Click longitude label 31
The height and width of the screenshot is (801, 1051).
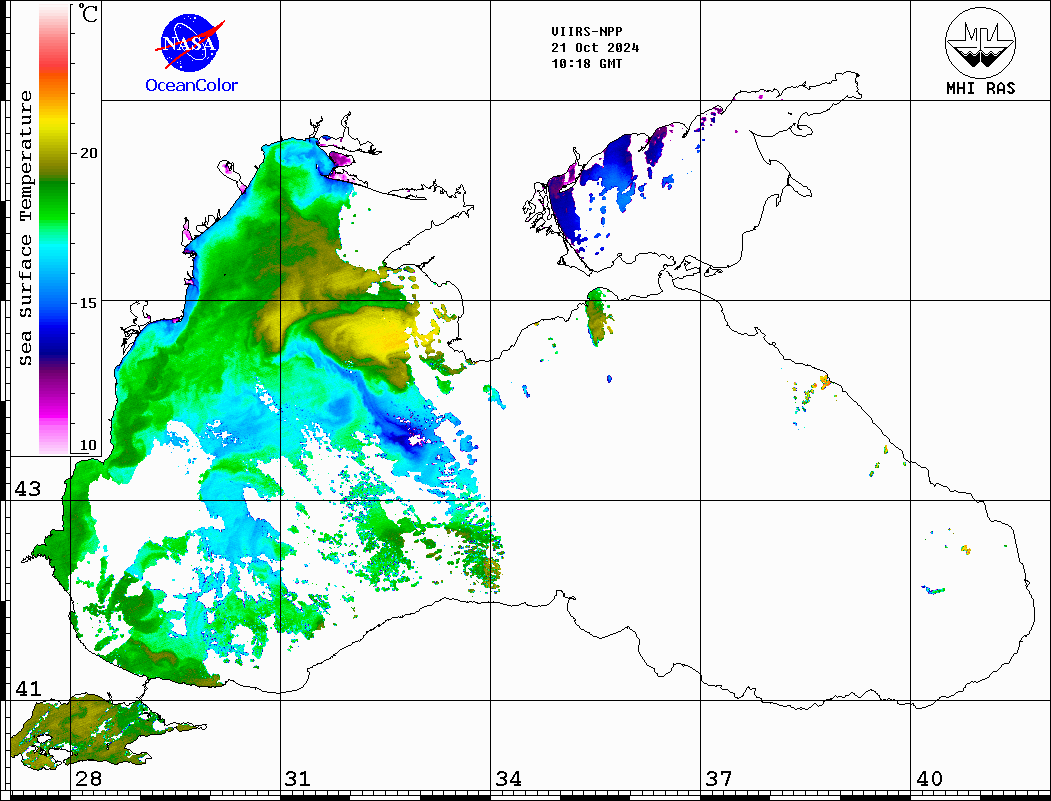[298, 778]
